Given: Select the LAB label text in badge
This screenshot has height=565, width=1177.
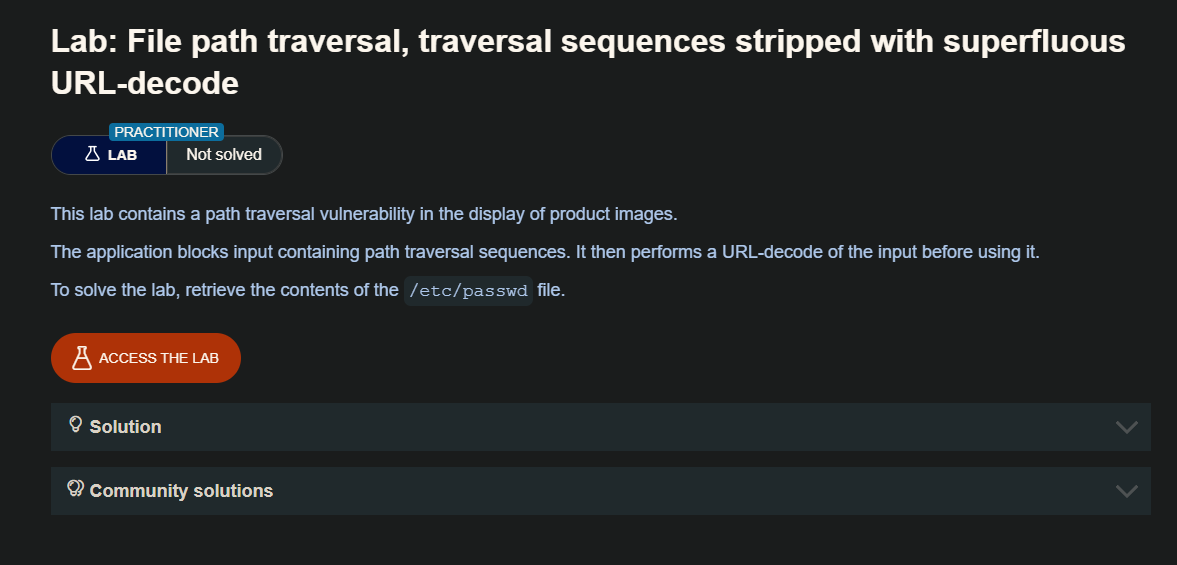Looking at the screenshot, I should tap(122, 156).
